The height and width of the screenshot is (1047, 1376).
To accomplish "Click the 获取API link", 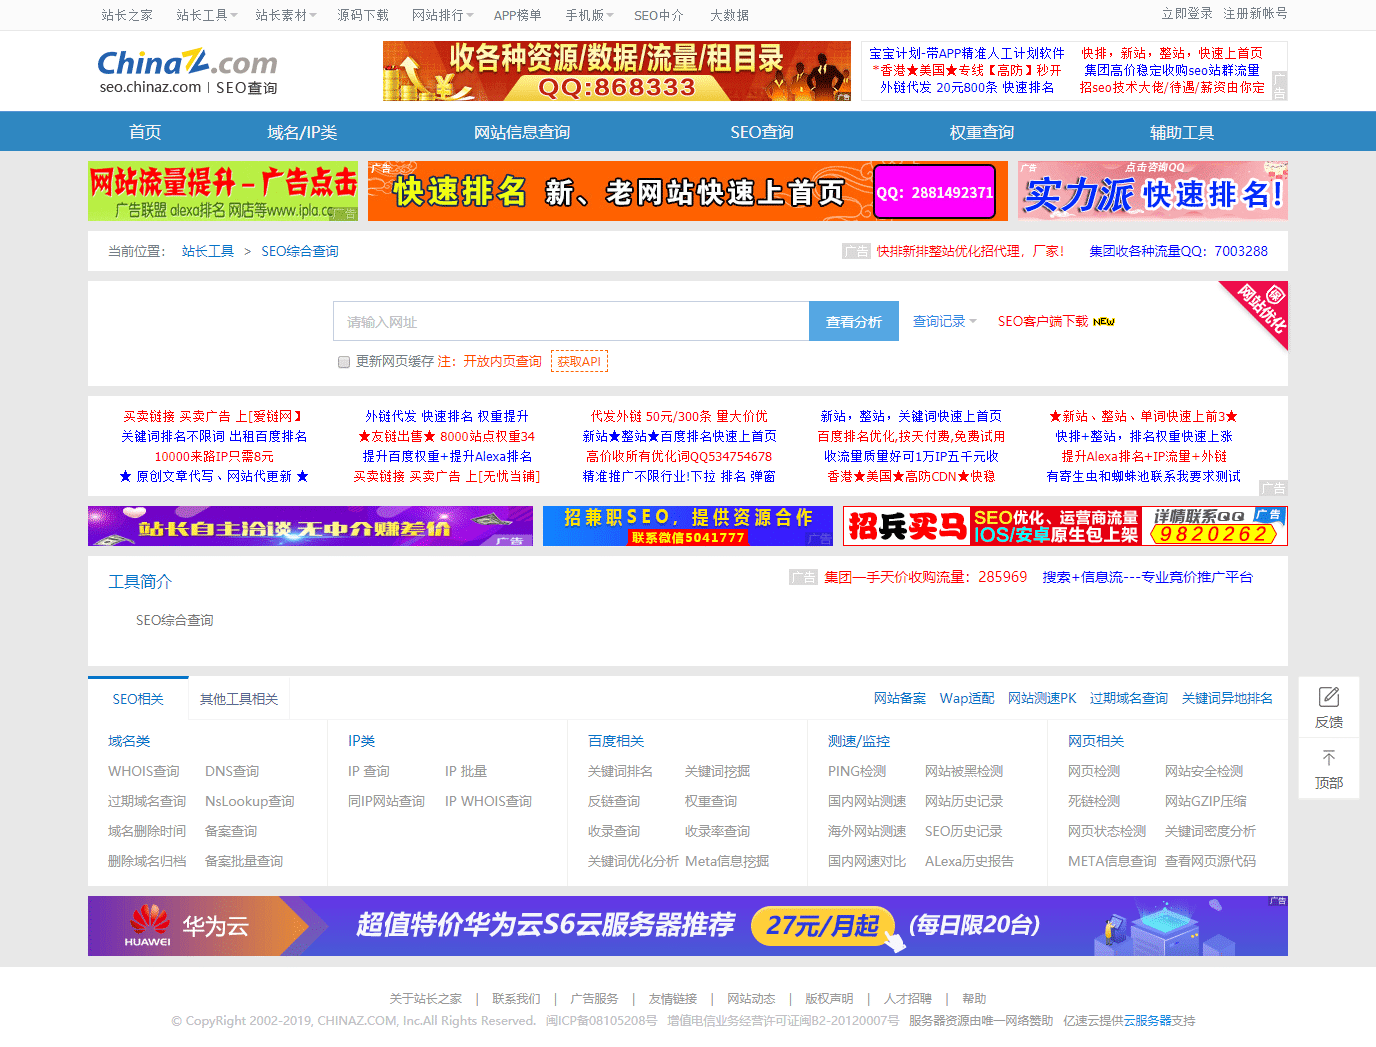I will point(579,362).
